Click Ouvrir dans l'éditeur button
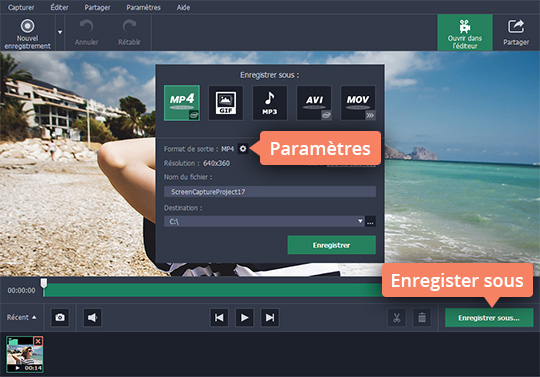540x377 pixels. point(465,33)
